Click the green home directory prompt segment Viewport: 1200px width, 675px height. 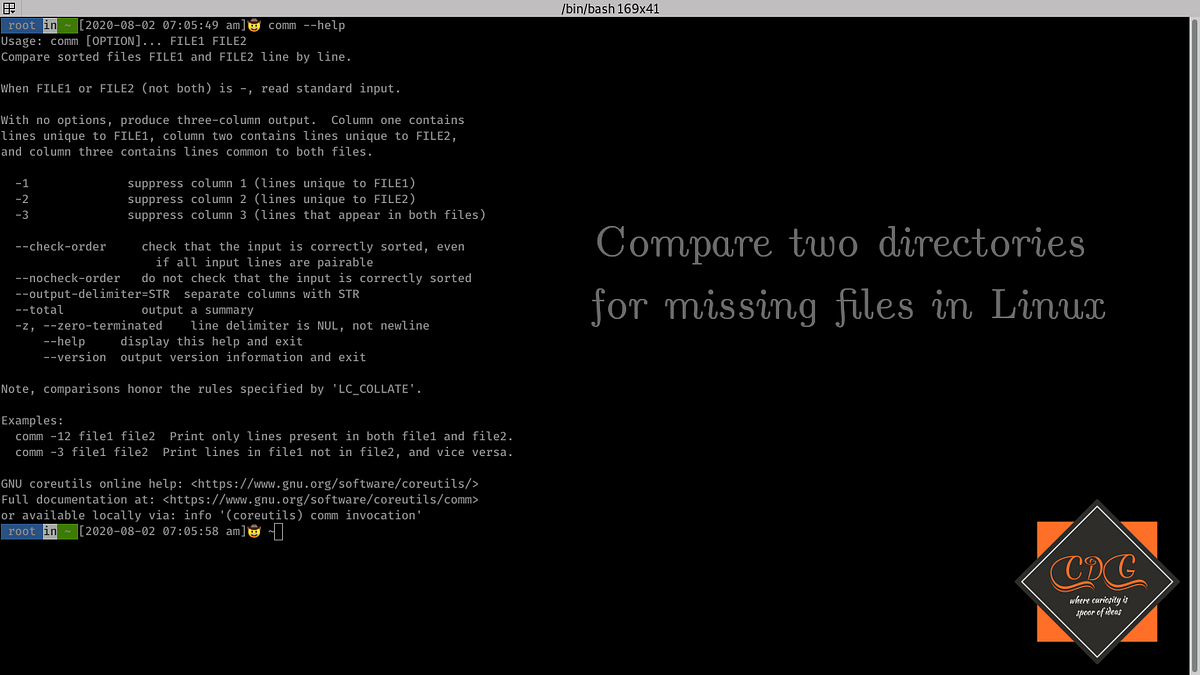click(x=67, y=531)
